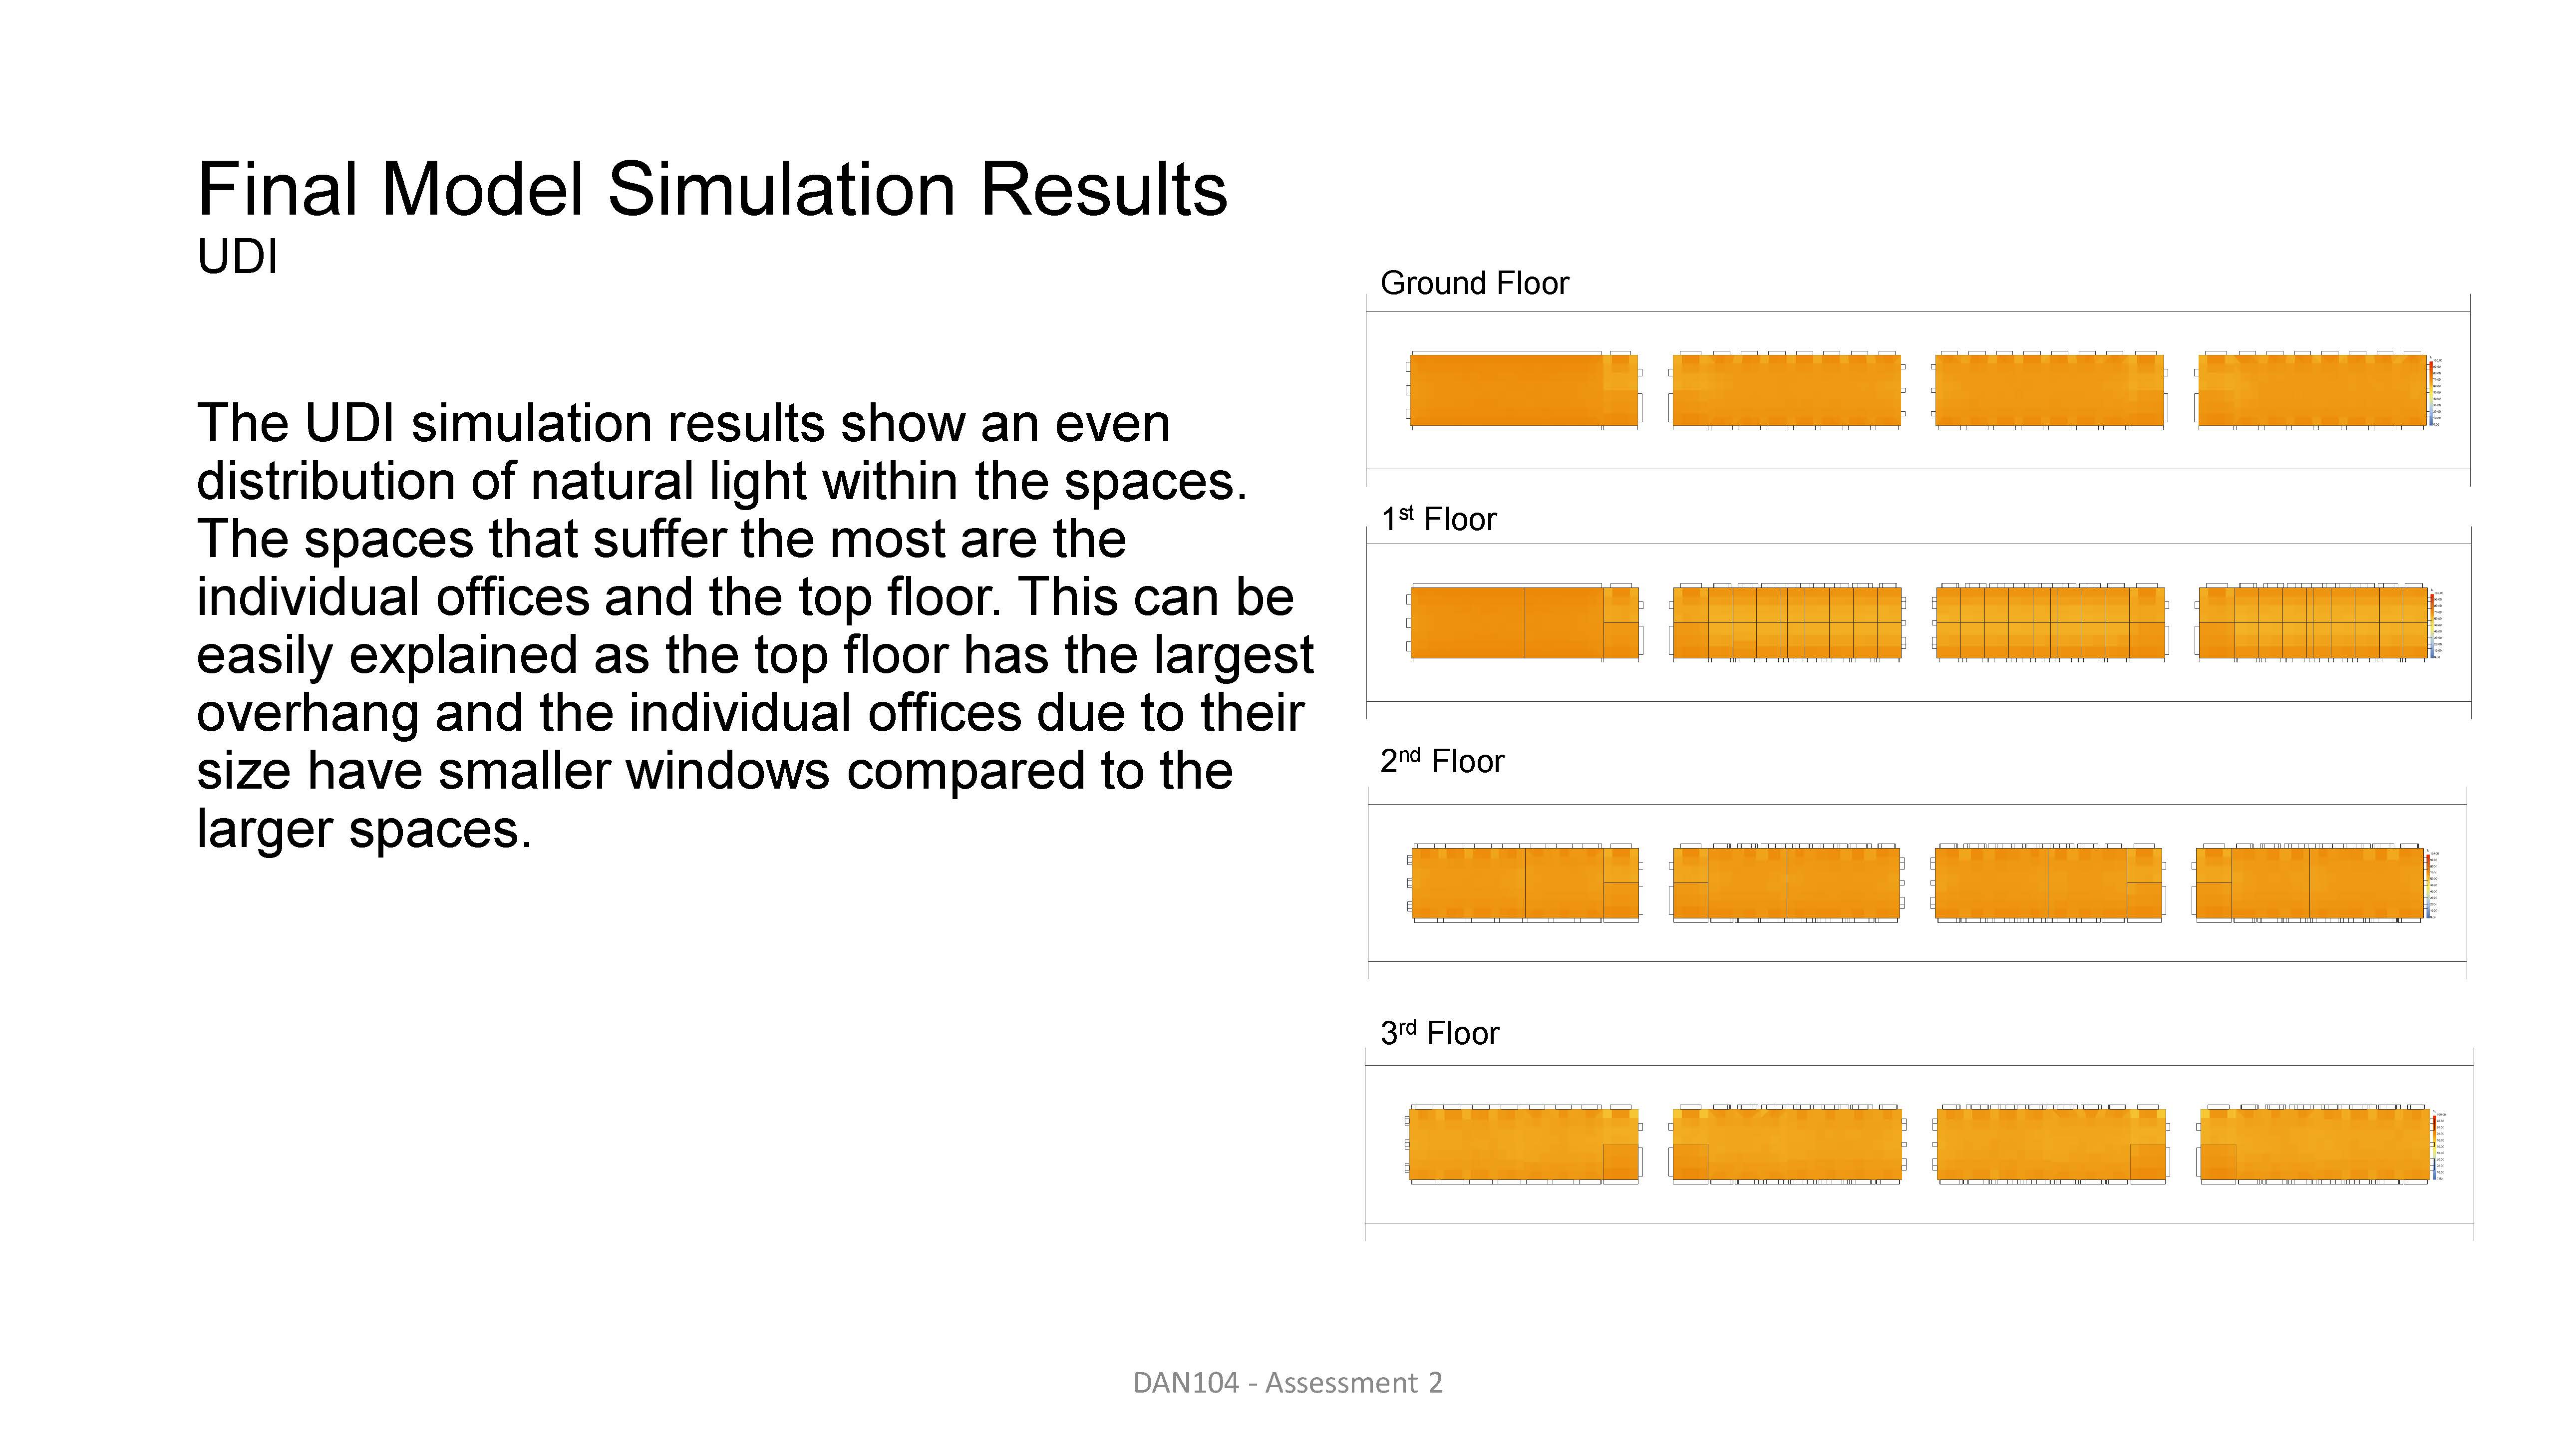Click the "DAN104 - Assessment 2" footer text
The height and width of the screenshot is (1449, 2576).
point(1287,1383)
